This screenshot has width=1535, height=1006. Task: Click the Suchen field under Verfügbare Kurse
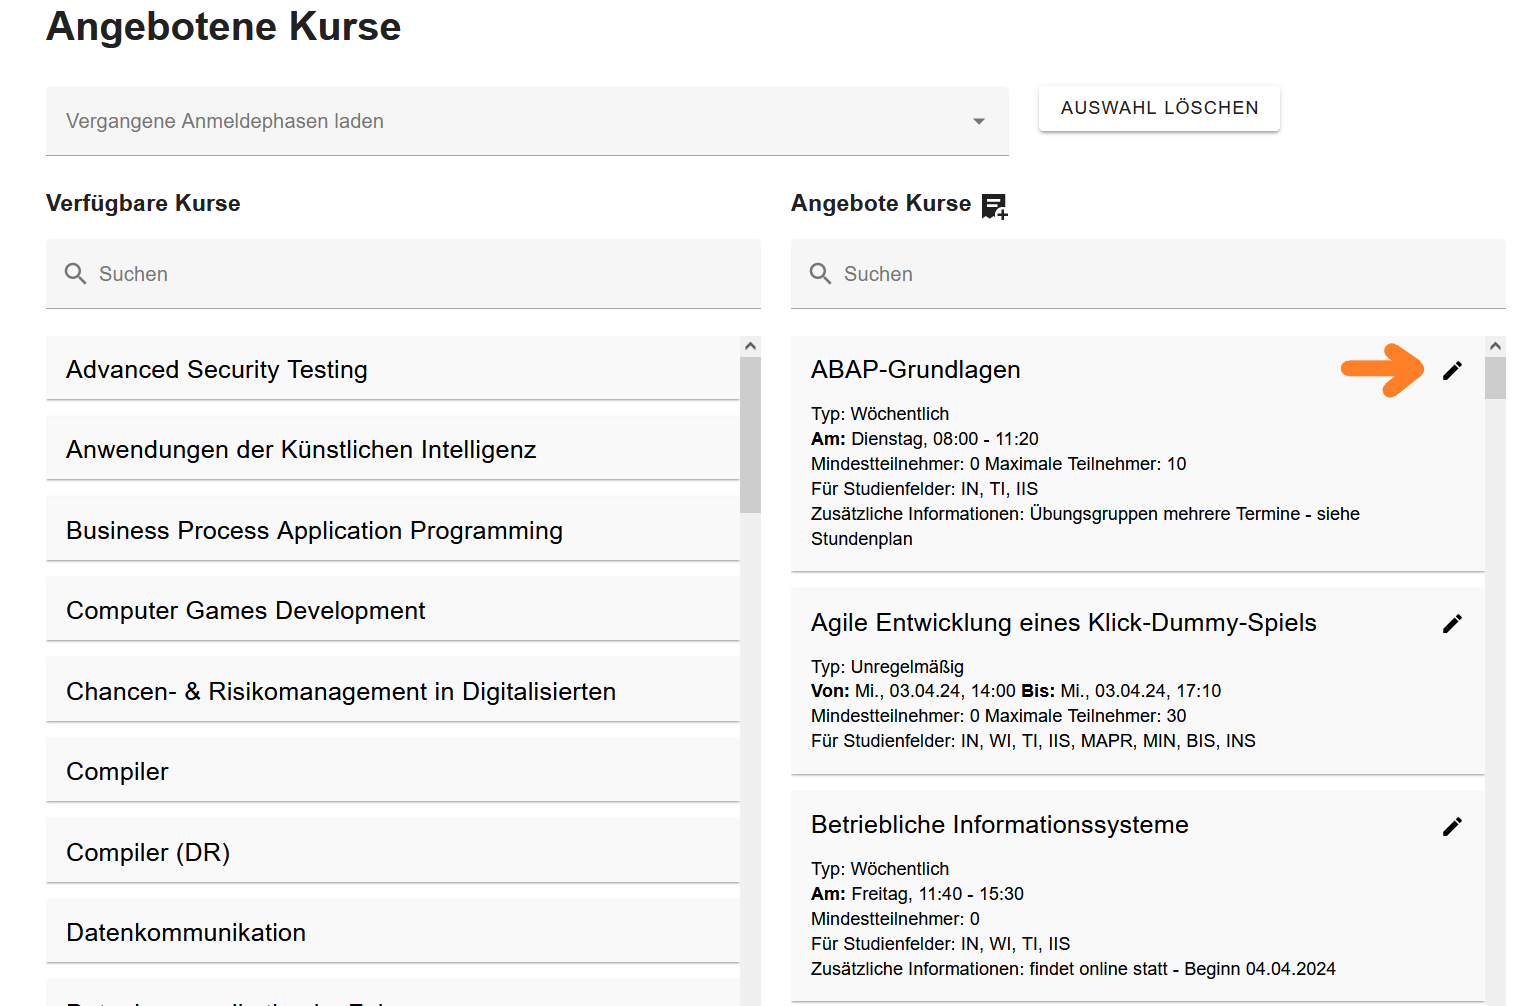click(300, 273)
